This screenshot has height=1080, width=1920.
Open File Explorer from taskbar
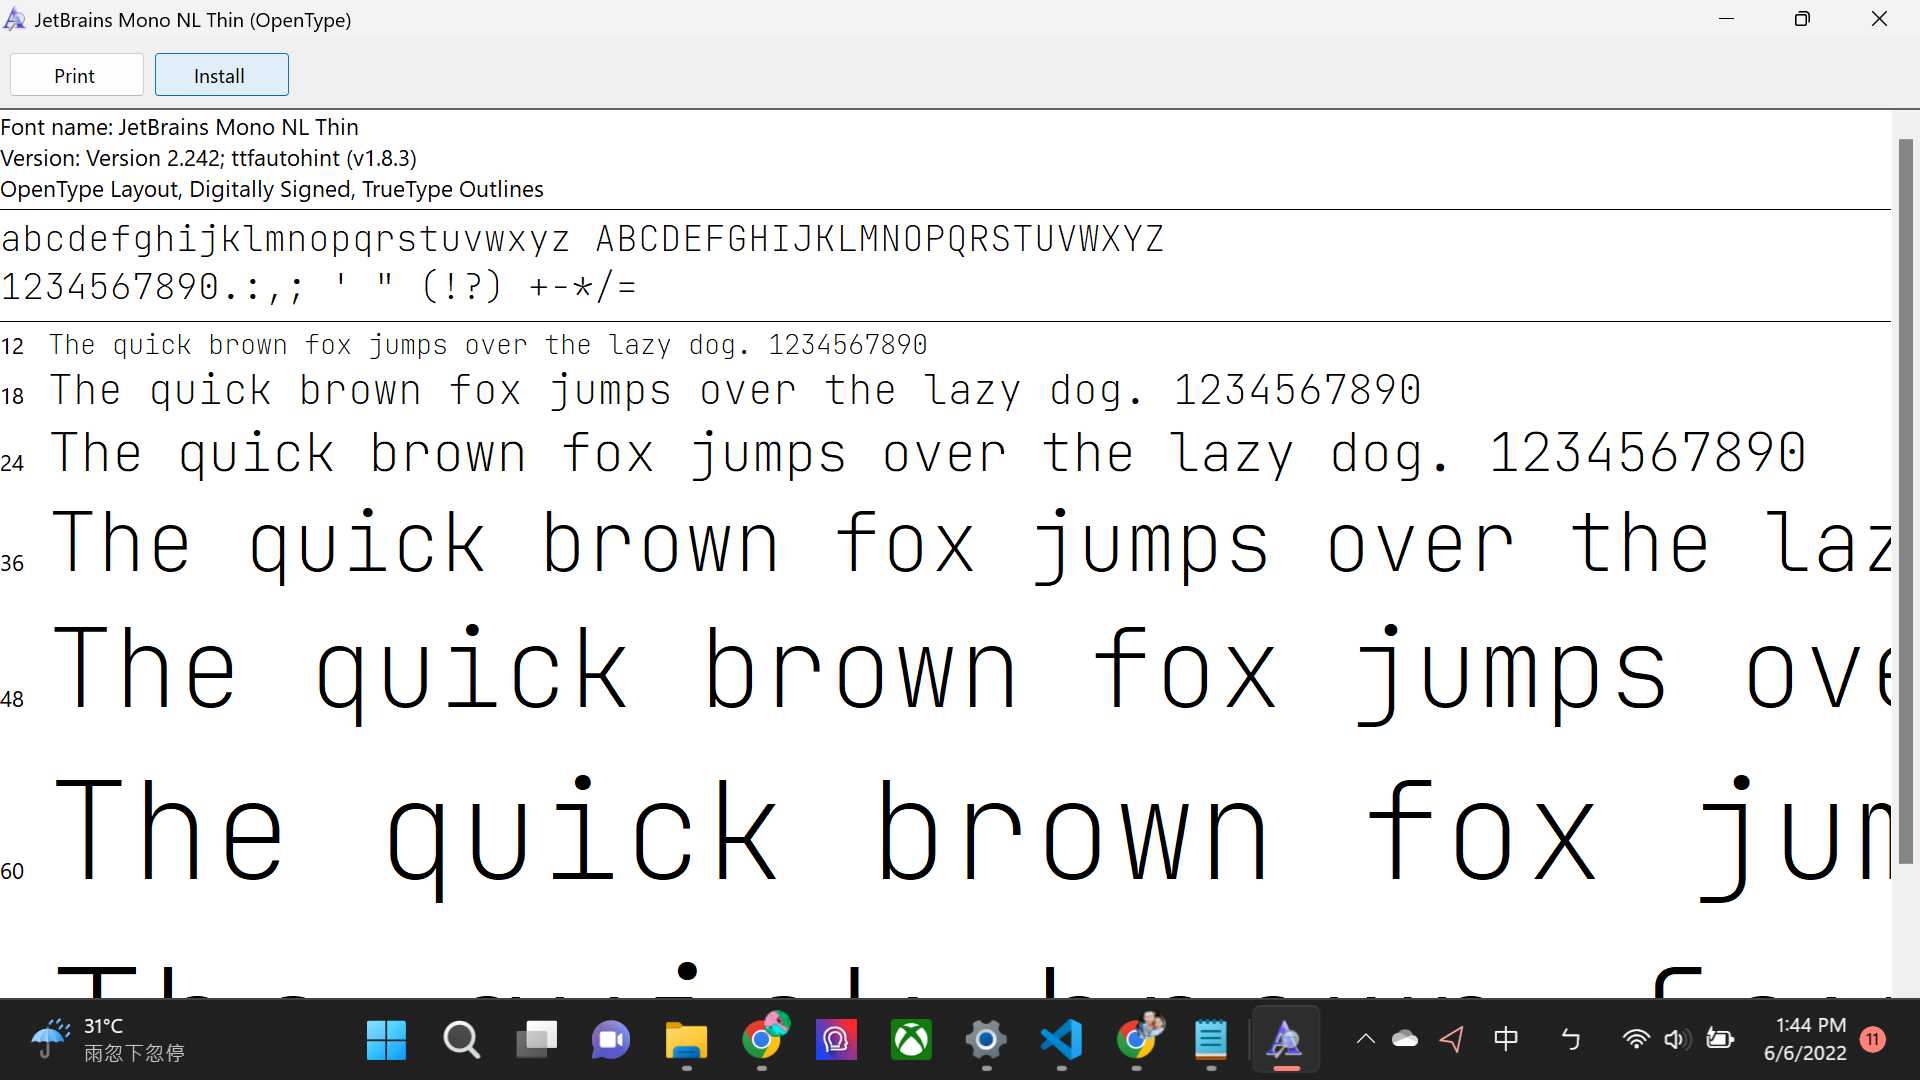[686, 1040]
